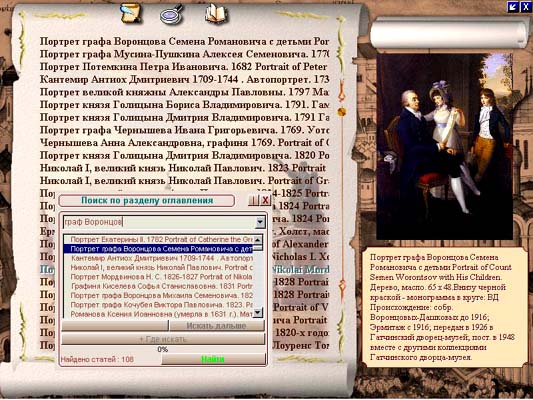Select result 'Портрет Екатерины II. 1782'
Image resolution: width=533 pixels, height=400 pixels.
click(161, 239)
